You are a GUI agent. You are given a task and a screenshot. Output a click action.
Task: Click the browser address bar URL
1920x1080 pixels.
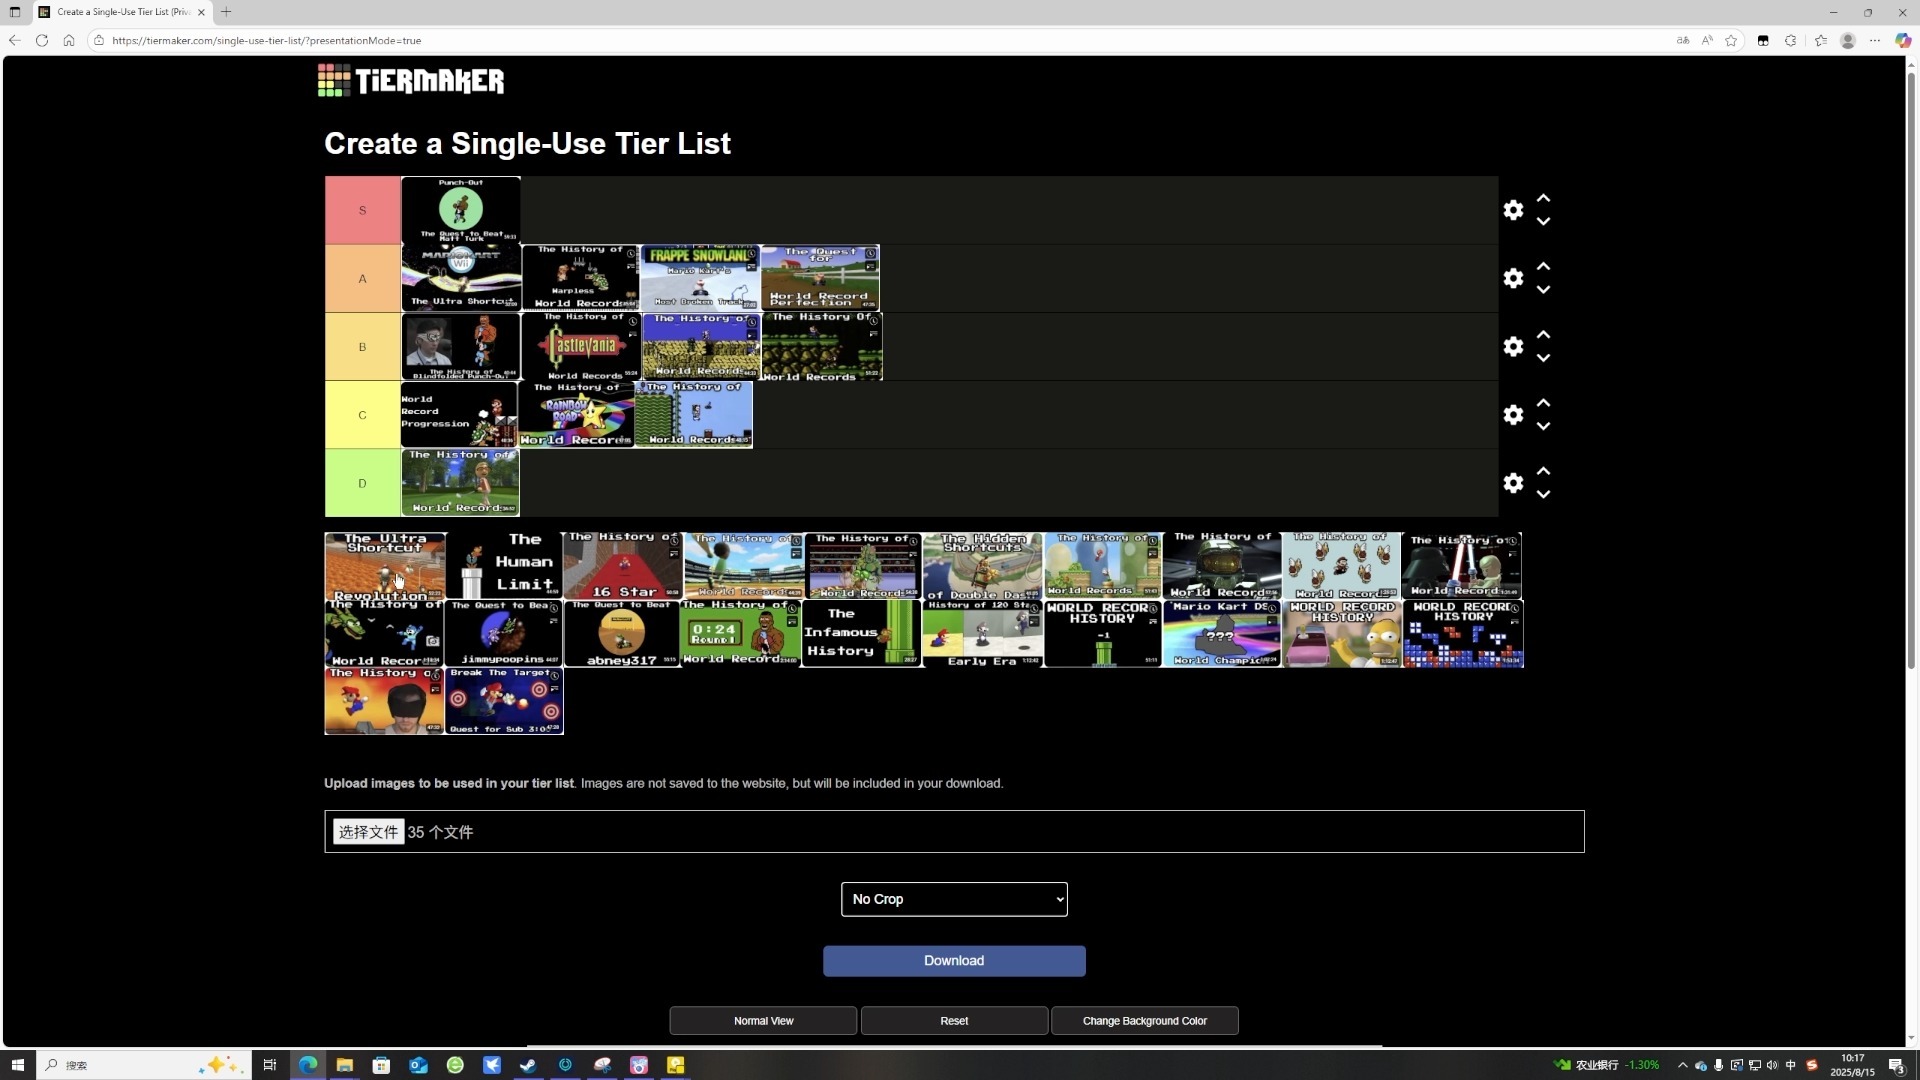(266, 41)
